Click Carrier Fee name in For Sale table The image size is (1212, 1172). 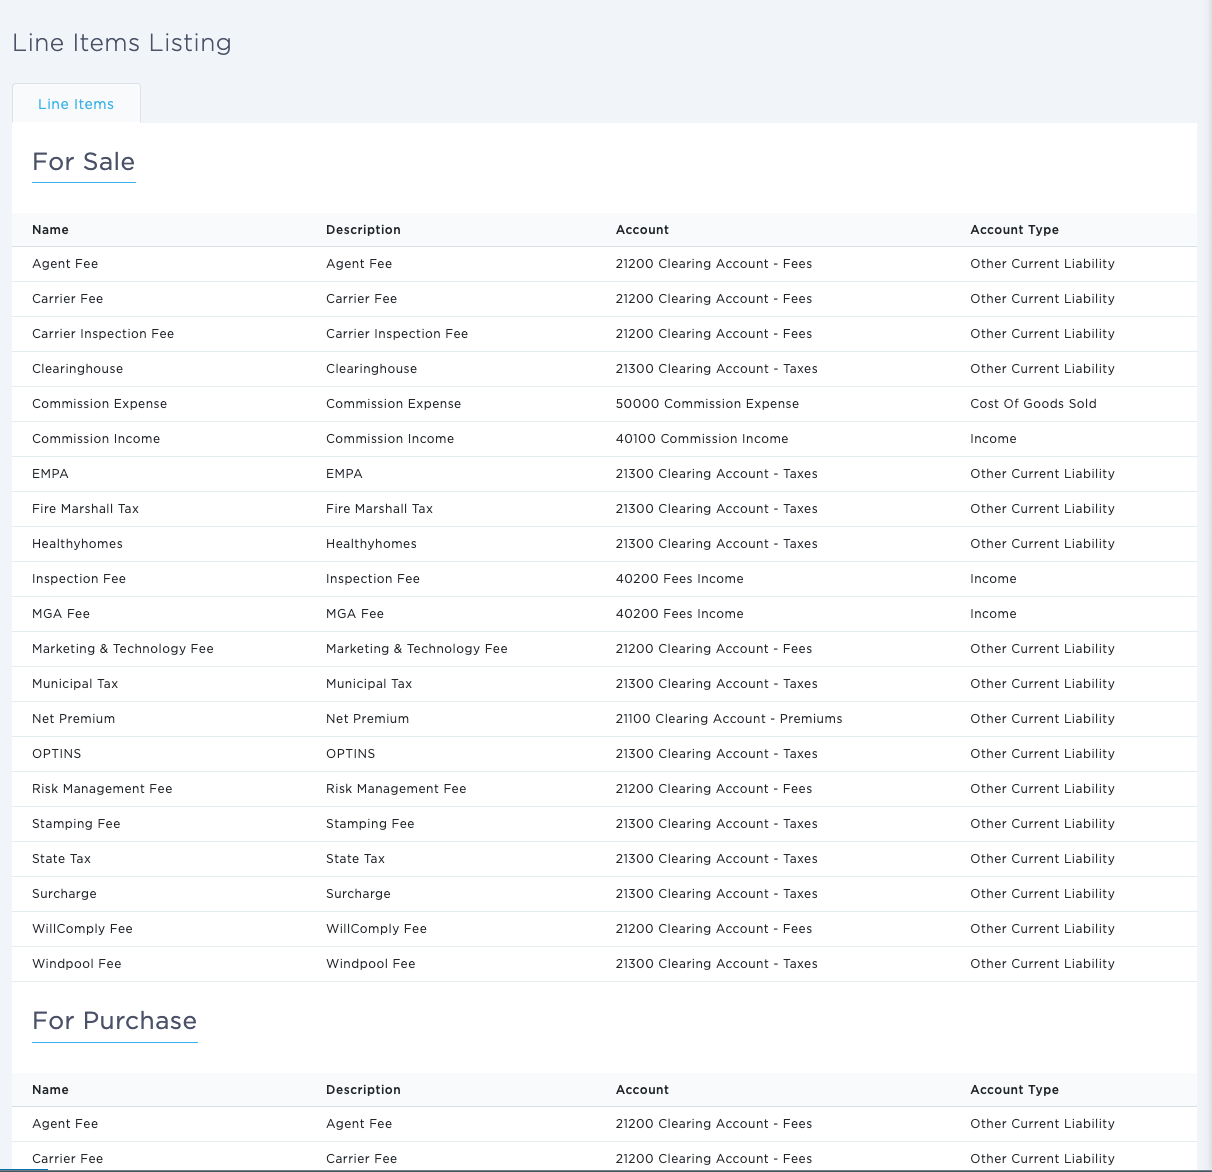[x=67, y=299]
